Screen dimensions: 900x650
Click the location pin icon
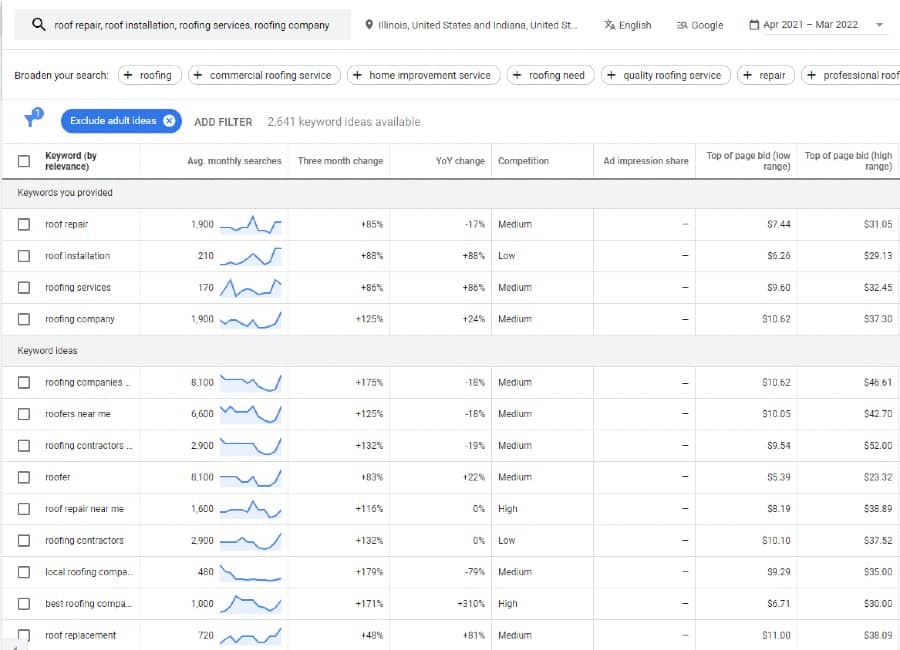point(369,25)
